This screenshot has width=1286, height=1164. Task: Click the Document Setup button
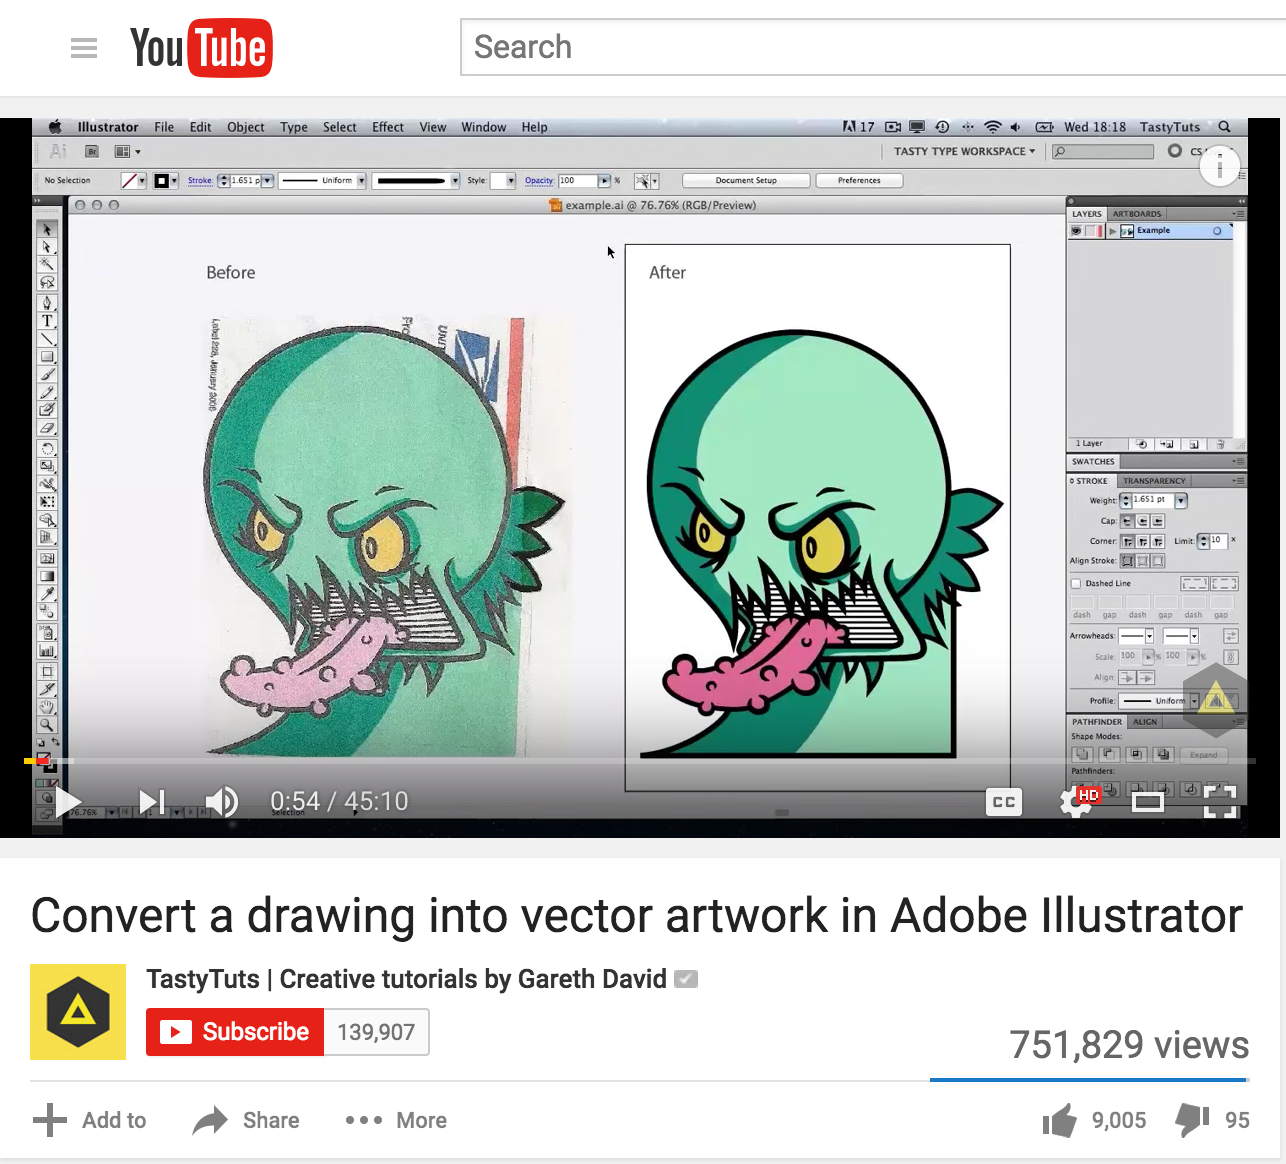746,181
